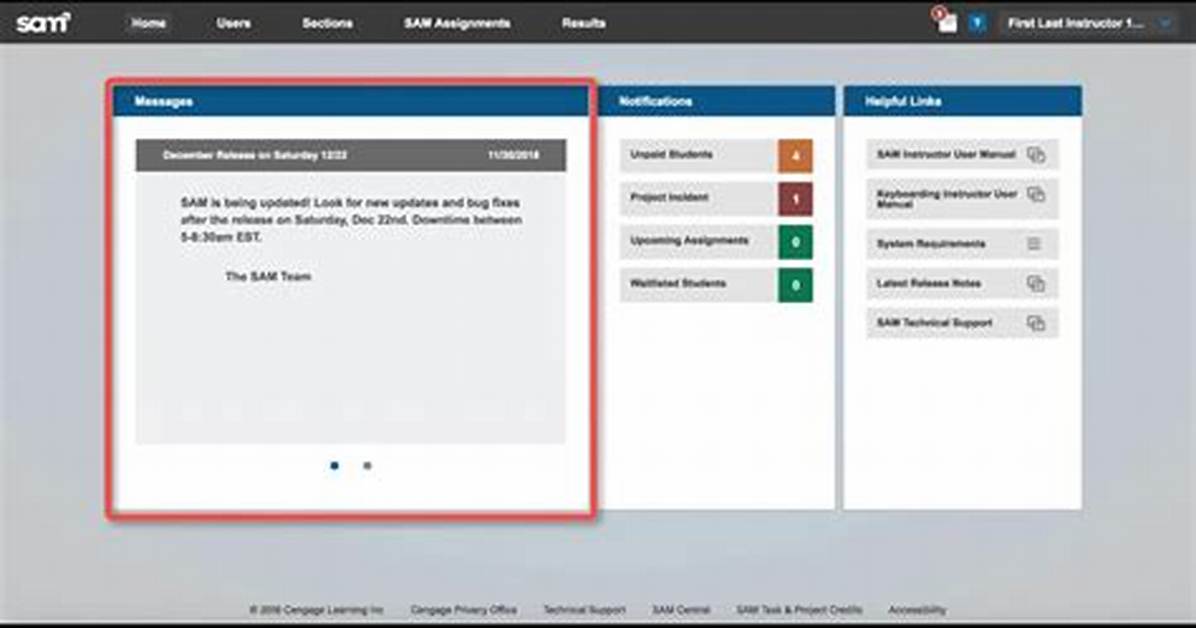This screenshot has height=628, width=1196.
Task: Open the Sections menu
Action: (327, 23)
